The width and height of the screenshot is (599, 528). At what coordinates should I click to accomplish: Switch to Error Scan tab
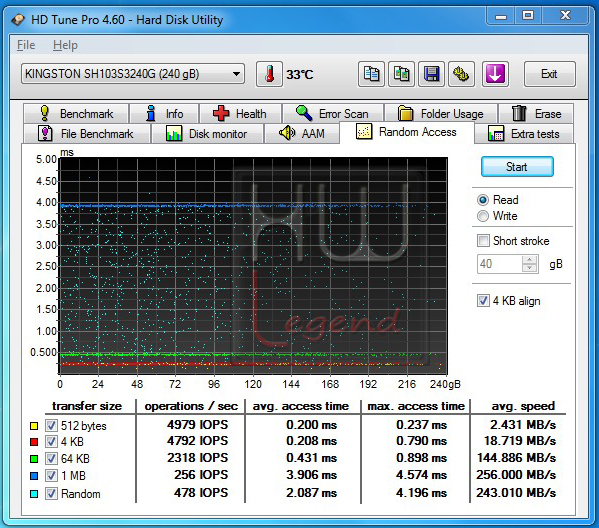(333, 113)
